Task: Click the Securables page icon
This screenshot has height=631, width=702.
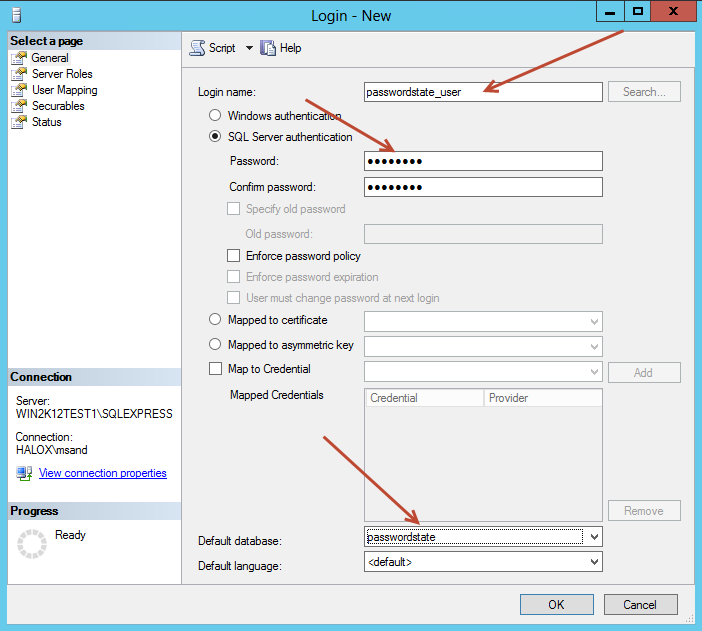Action: point(18,106)
